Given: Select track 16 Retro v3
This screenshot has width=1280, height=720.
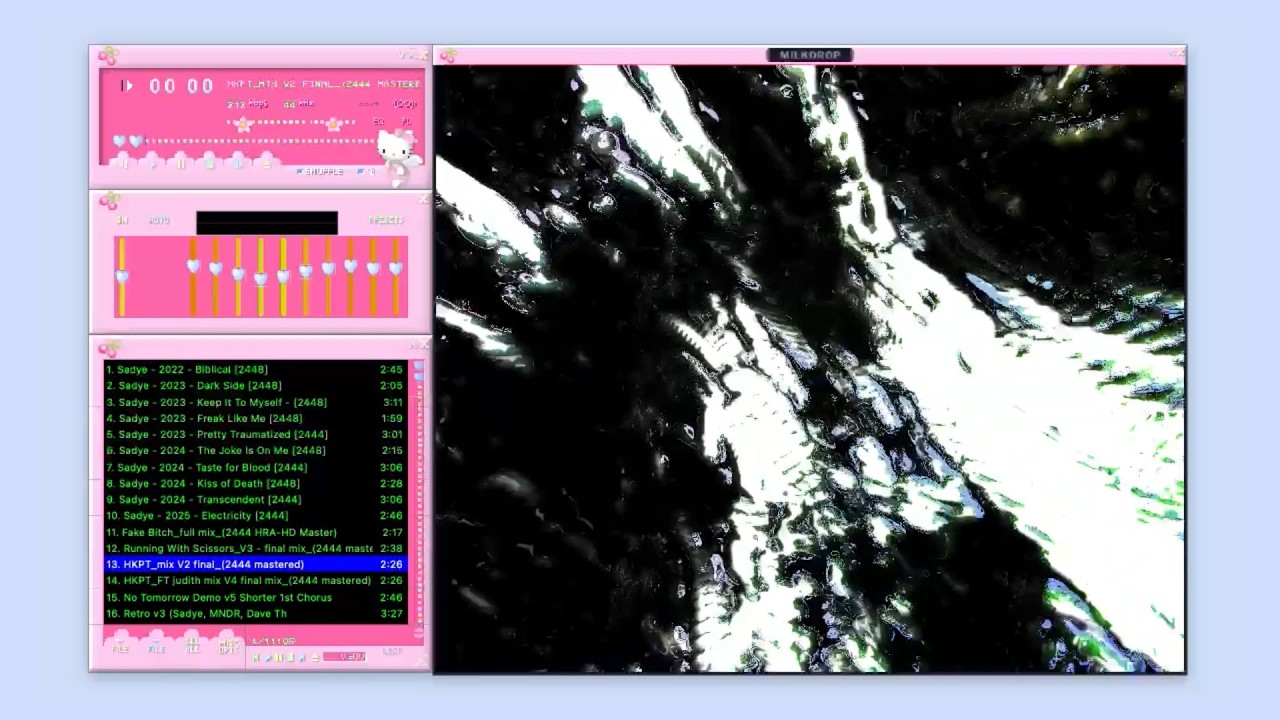Looking at the screenshot, I should [x=255, y=613].
